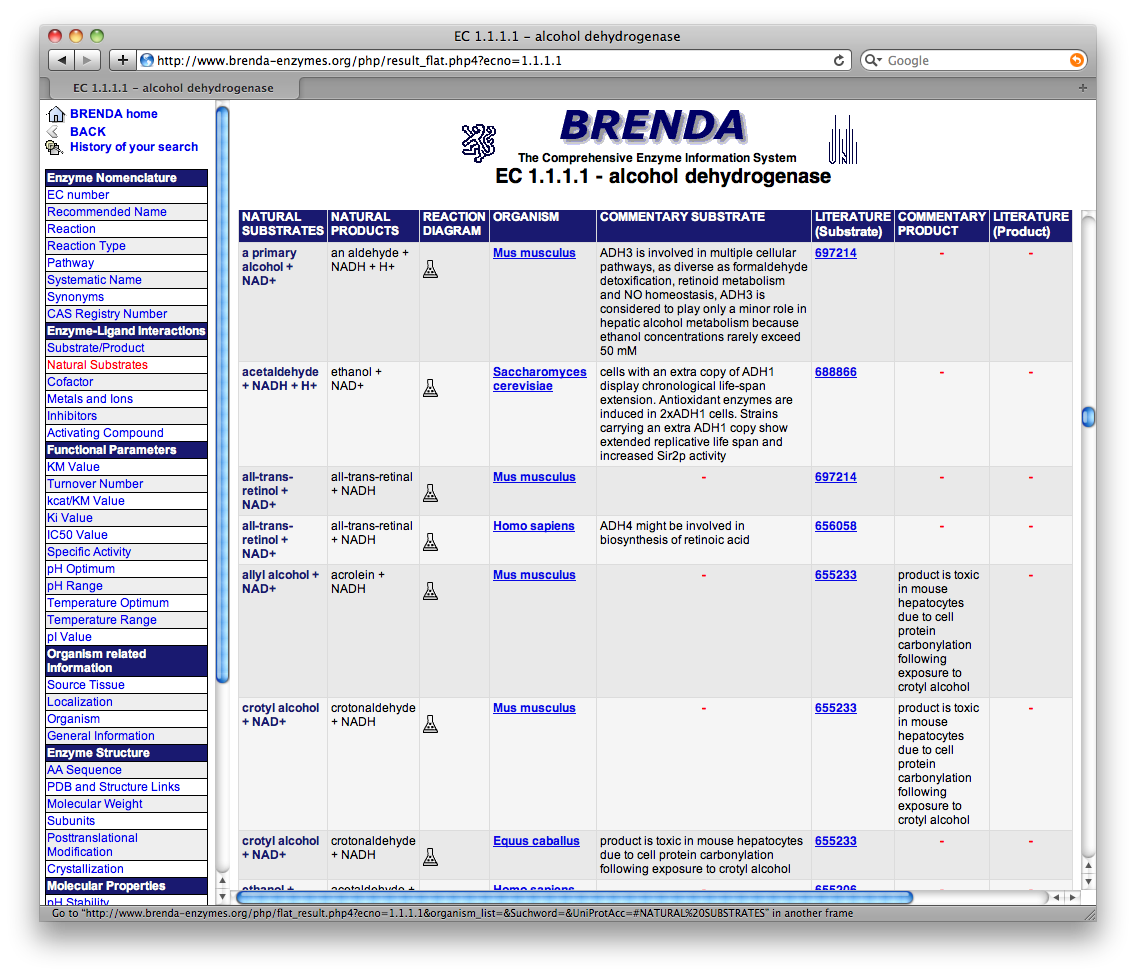Go to Recommended Name section
The width and height of the screenshot is (1136, 976).
(106, 212)
